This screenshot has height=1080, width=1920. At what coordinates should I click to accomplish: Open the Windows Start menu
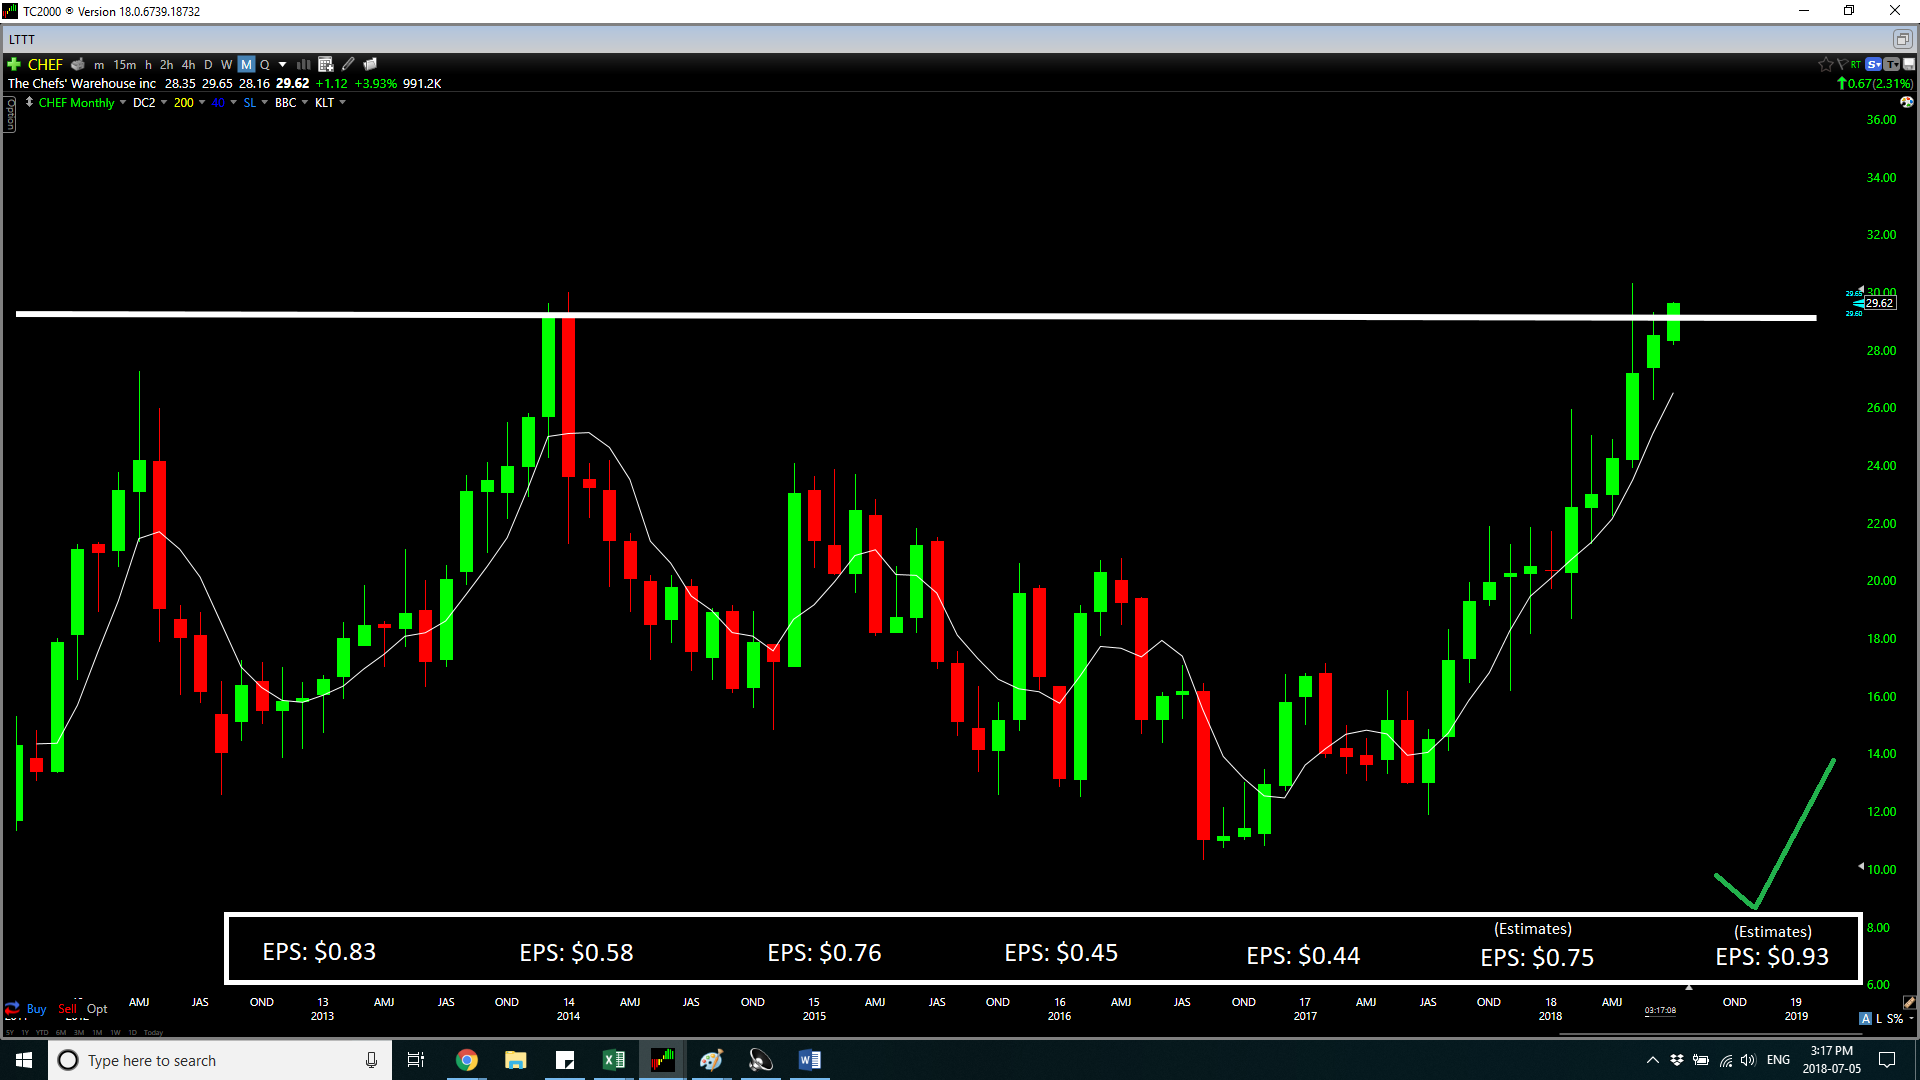click(24, 1060)
